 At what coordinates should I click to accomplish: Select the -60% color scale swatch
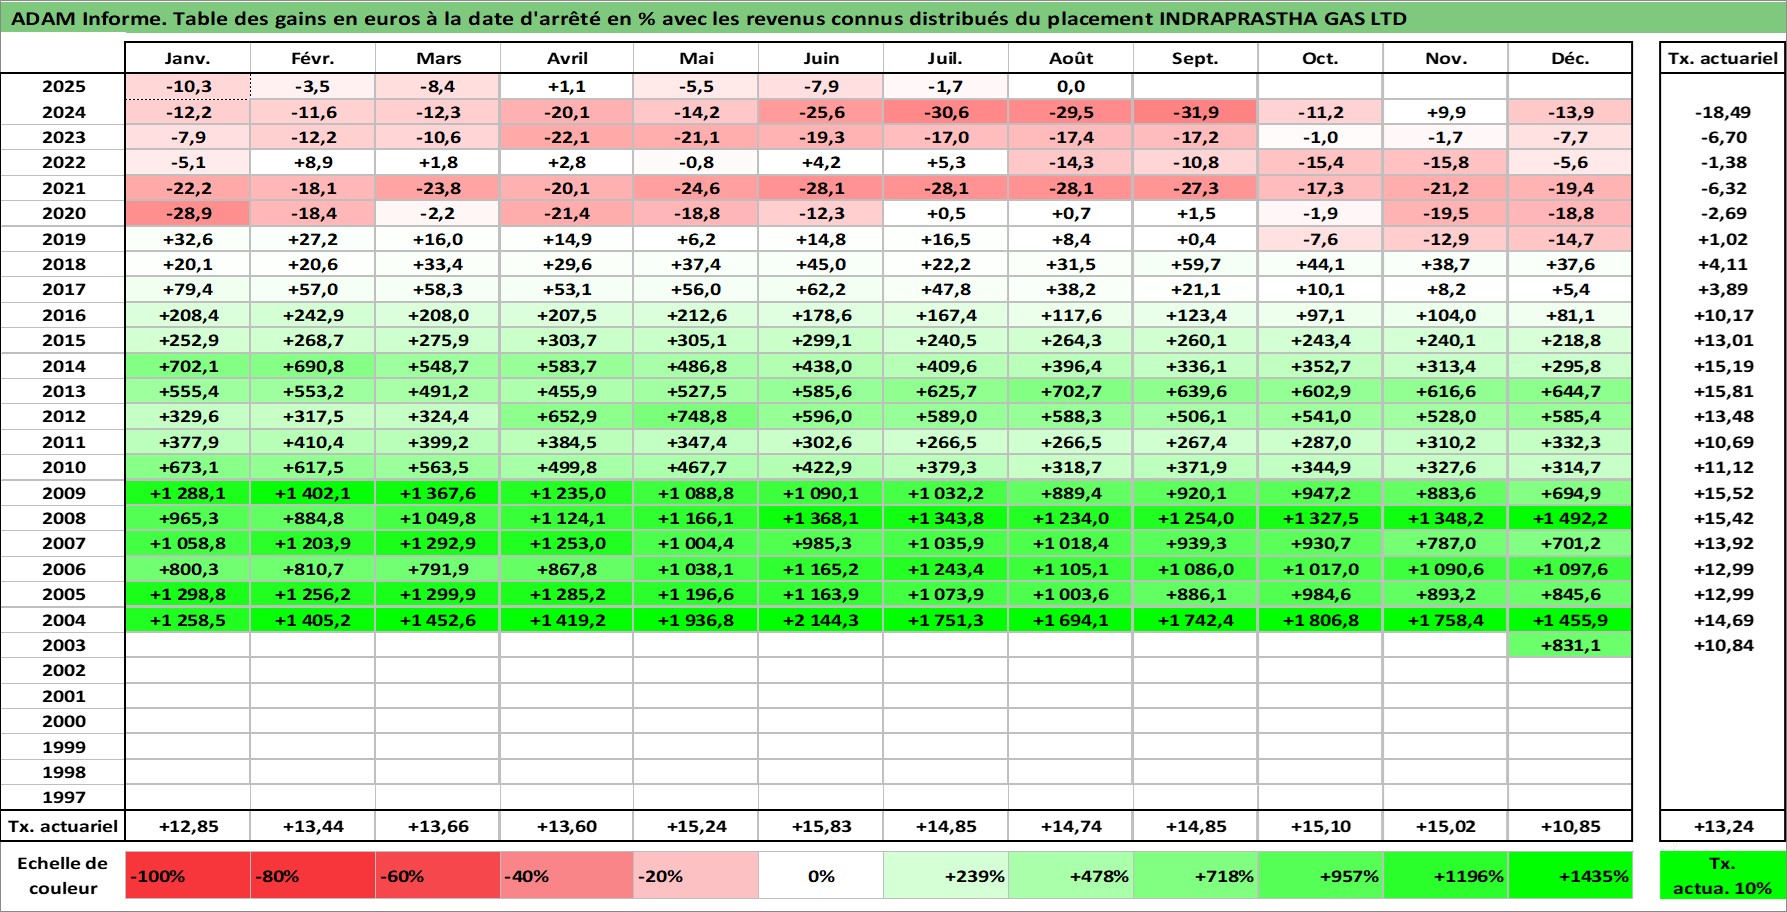point(438,876)
